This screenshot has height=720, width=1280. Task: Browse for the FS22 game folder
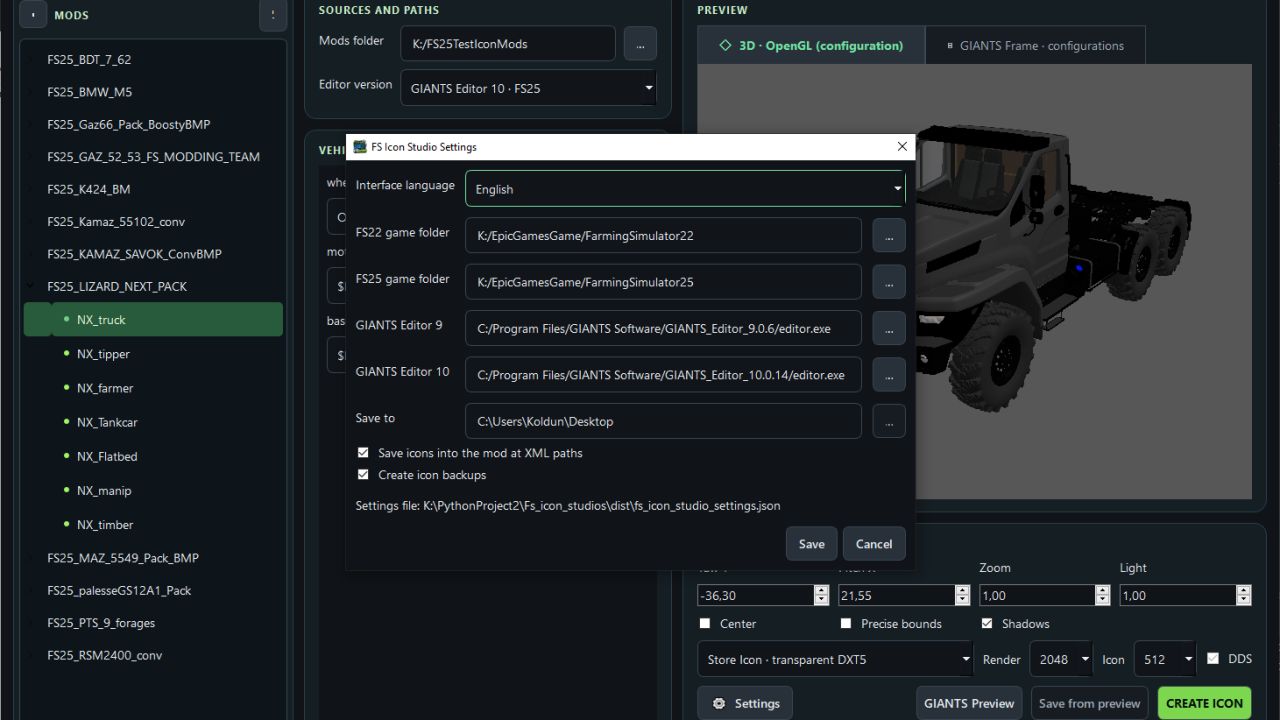point(889,236)
